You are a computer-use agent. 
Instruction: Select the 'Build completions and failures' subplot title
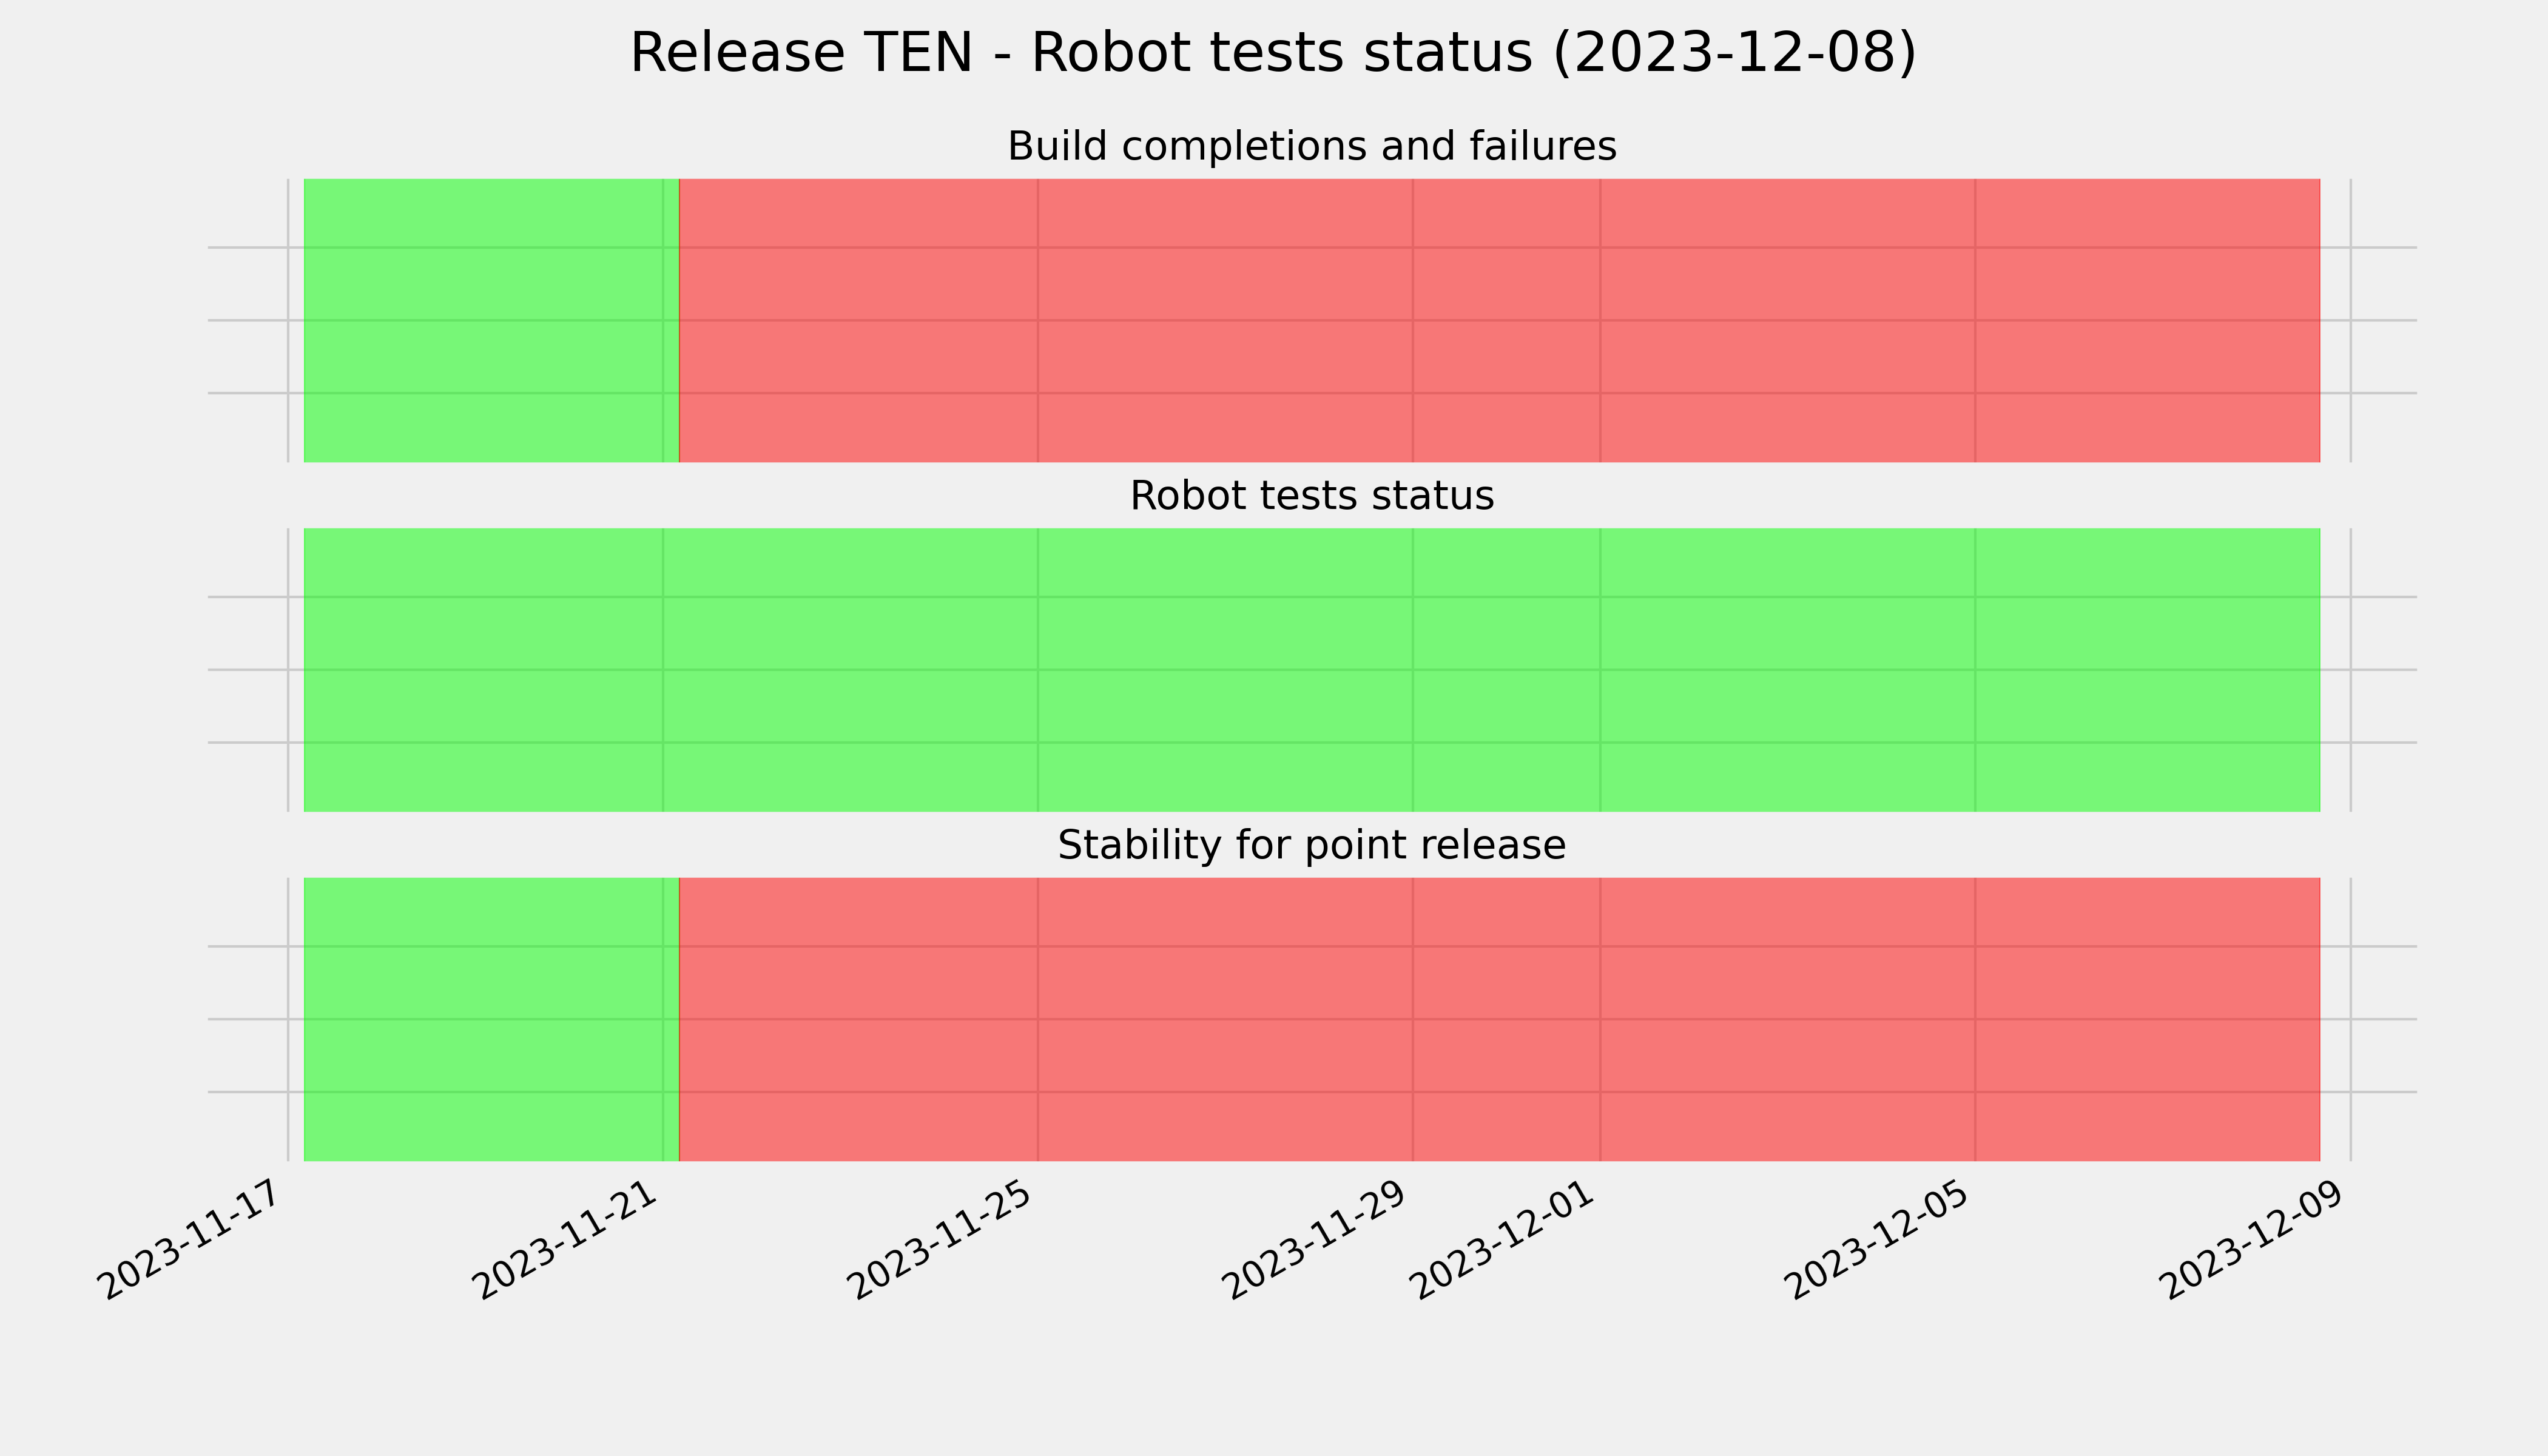pyautogui.click(x=1311, y=146)
